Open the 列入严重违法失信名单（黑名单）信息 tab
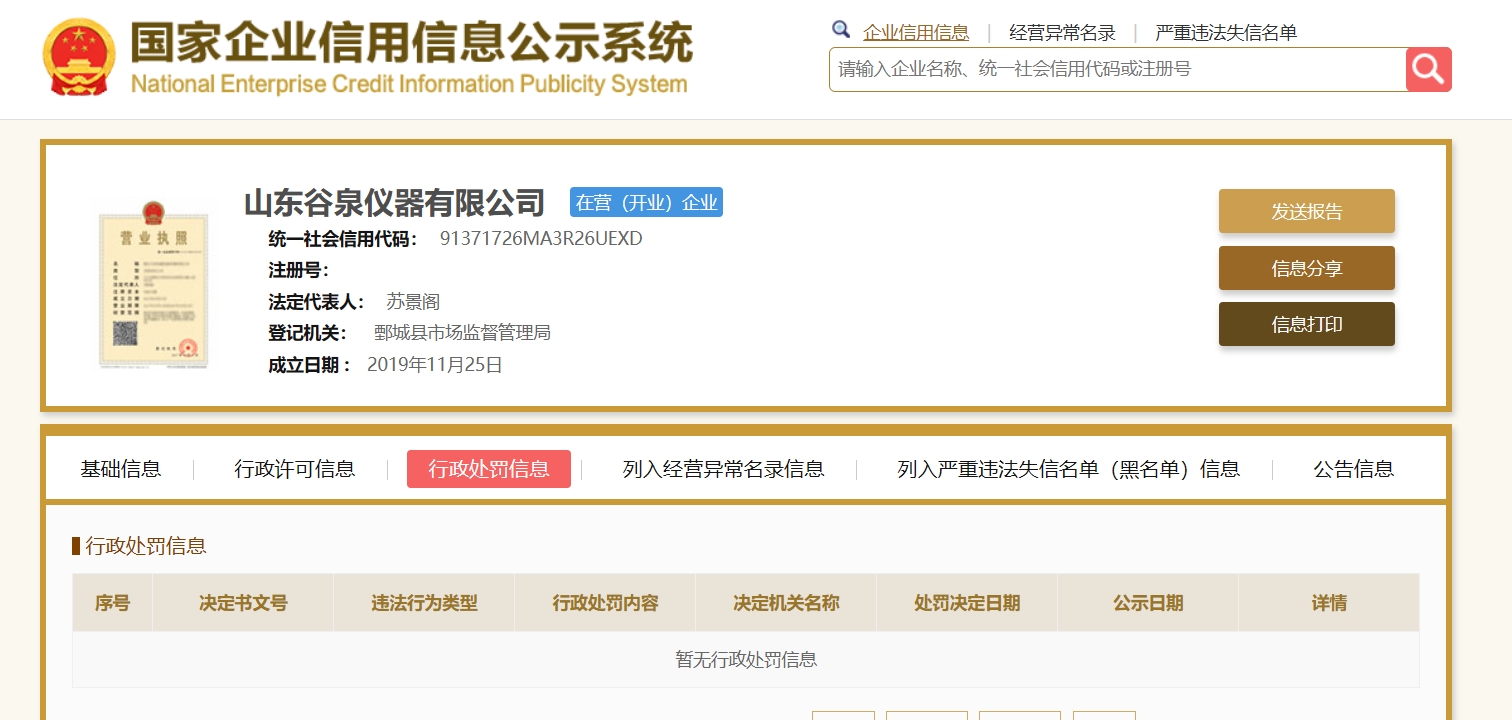The width and height of the screenshot is (1512, 720). [x=1069, y=469]
